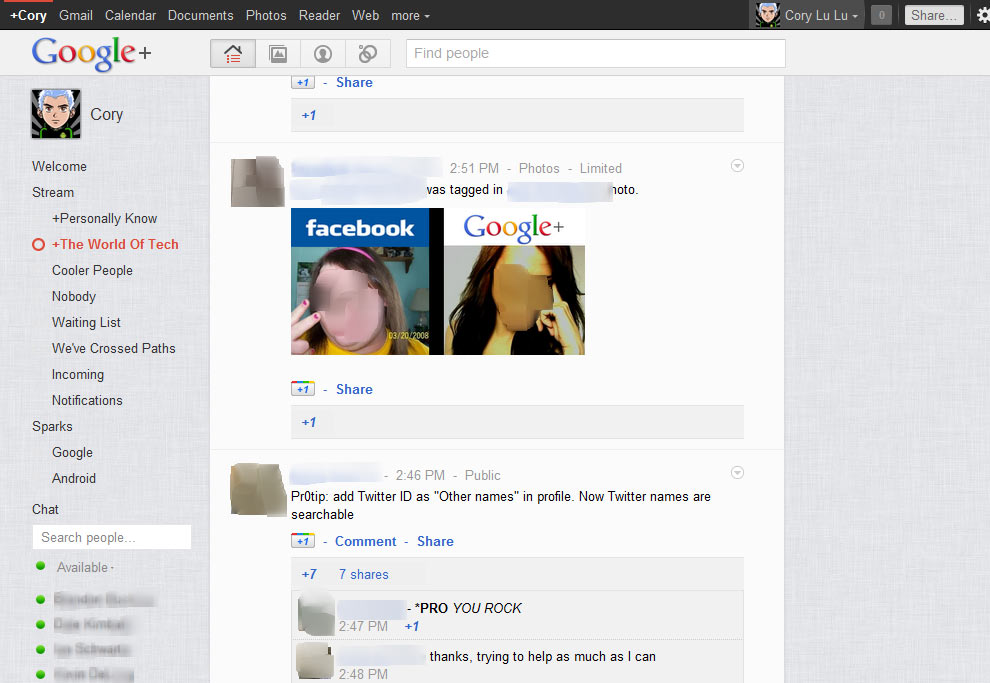The height and width of the screenshot is (683, 990).
Task: Open the notifications counter in the top bar
Action: click(880, 15)
